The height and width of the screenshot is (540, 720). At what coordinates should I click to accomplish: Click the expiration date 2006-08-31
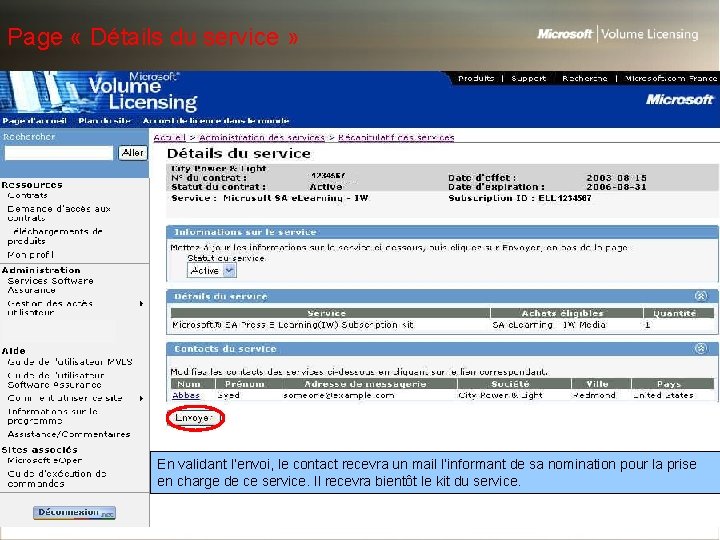tap(616, 187)
